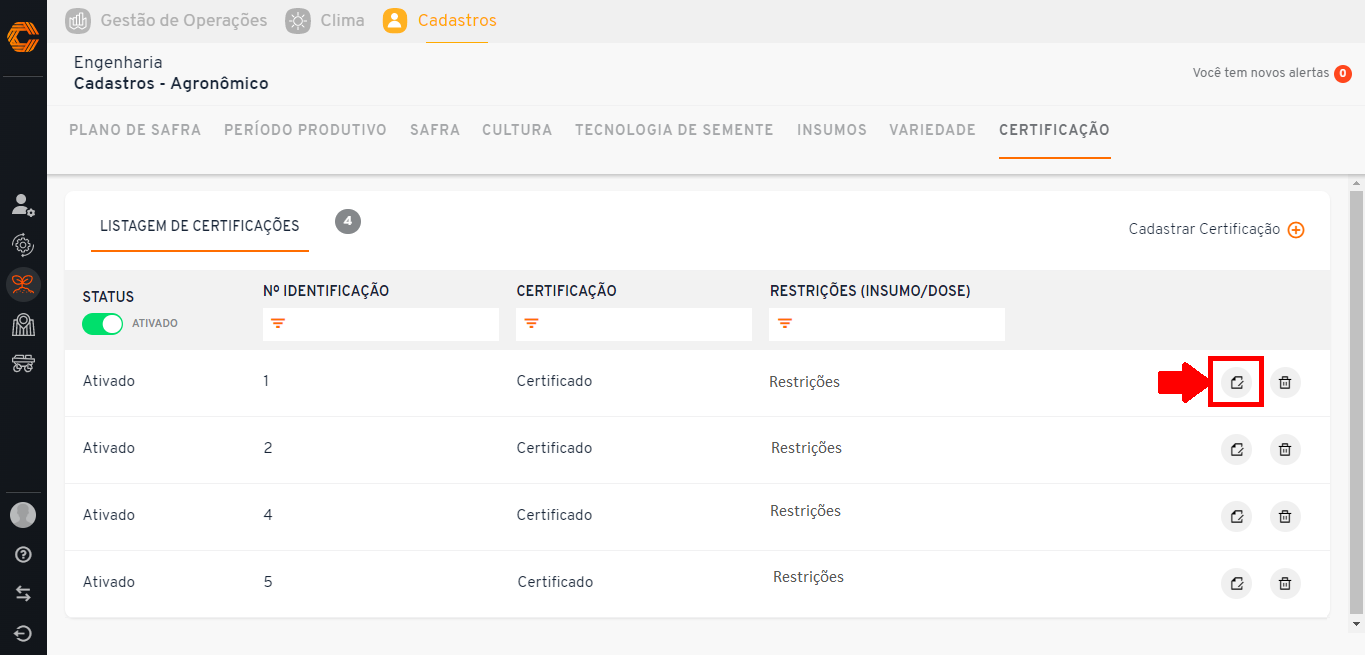Click the swap arrows sidebar icon
The width and height of the screenshot is (1367, 655).
tap(23, 594)
